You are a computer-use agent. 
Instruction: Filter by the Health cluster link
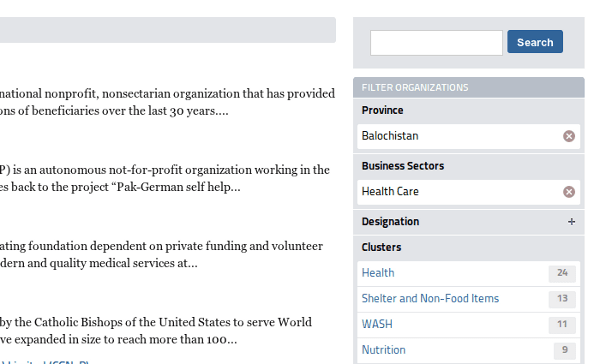coord(378,273)
